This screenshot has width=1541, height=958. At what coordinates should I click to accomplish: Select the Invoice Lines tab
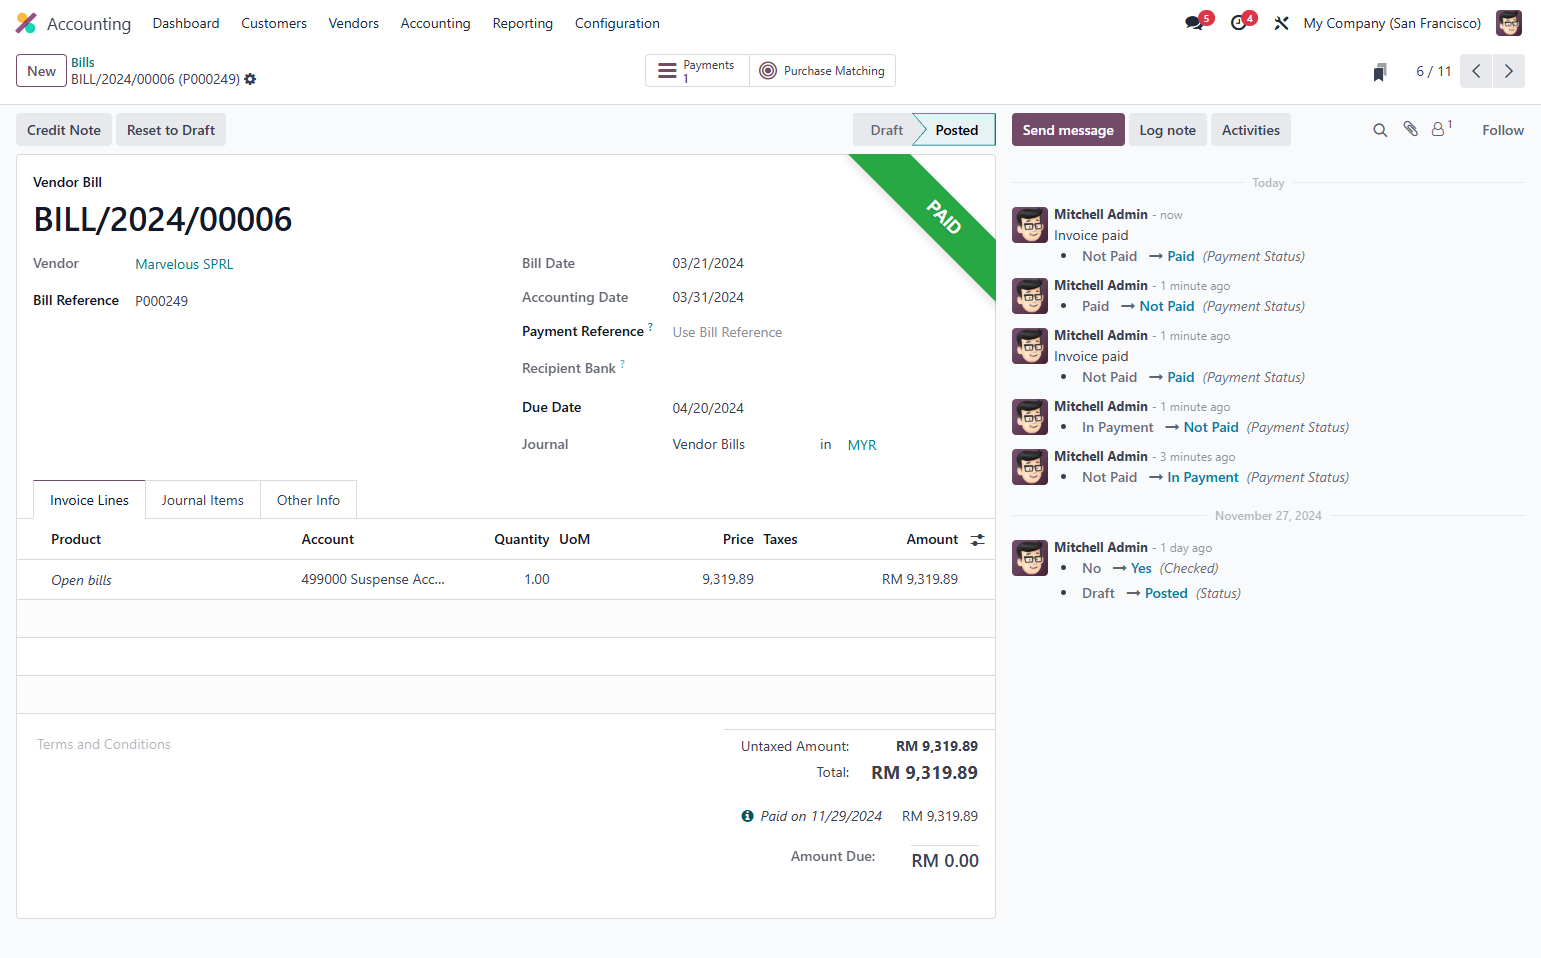[89, 500]
